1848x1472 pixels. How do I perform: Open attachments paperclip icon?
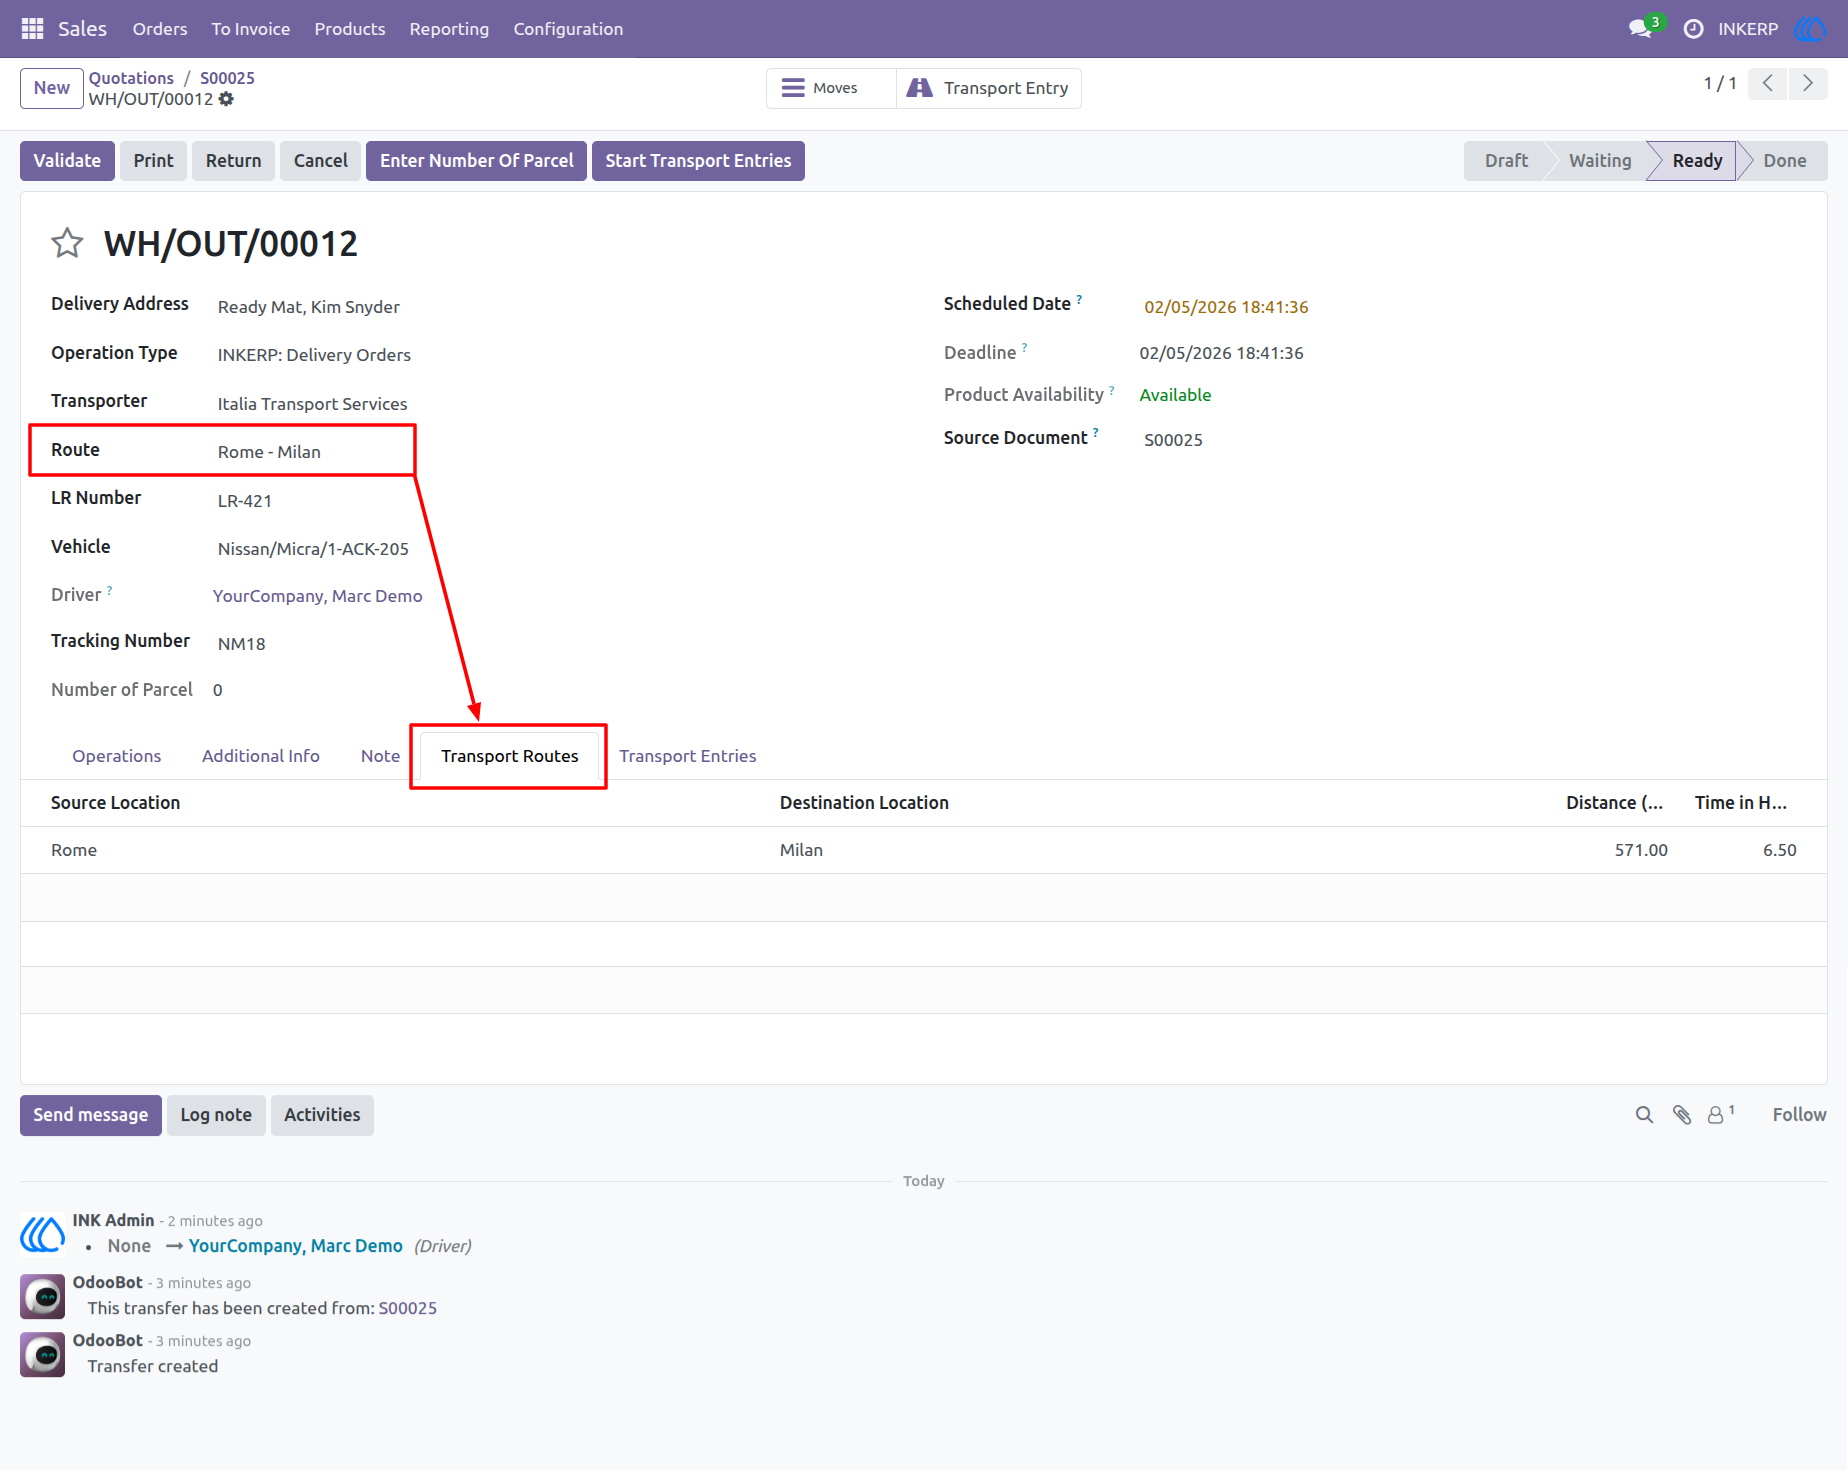1682,1115
